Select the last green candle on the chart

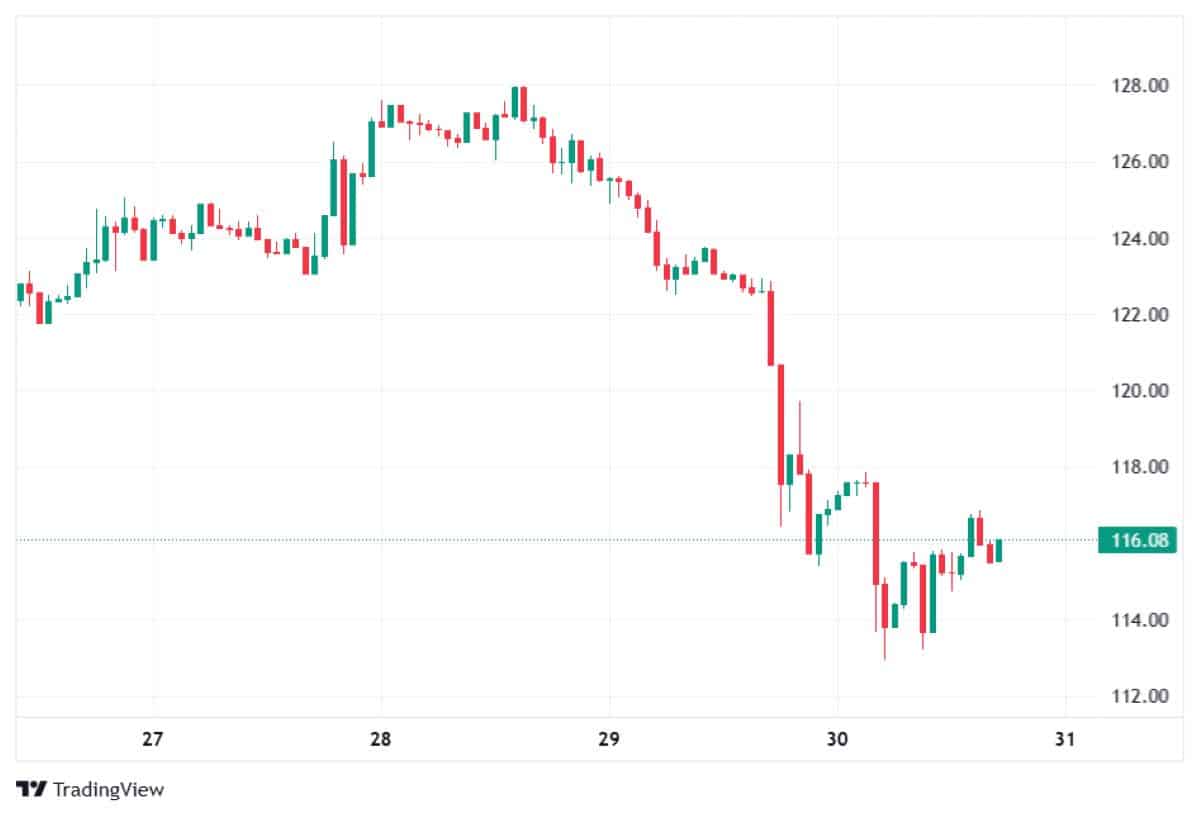998,550
